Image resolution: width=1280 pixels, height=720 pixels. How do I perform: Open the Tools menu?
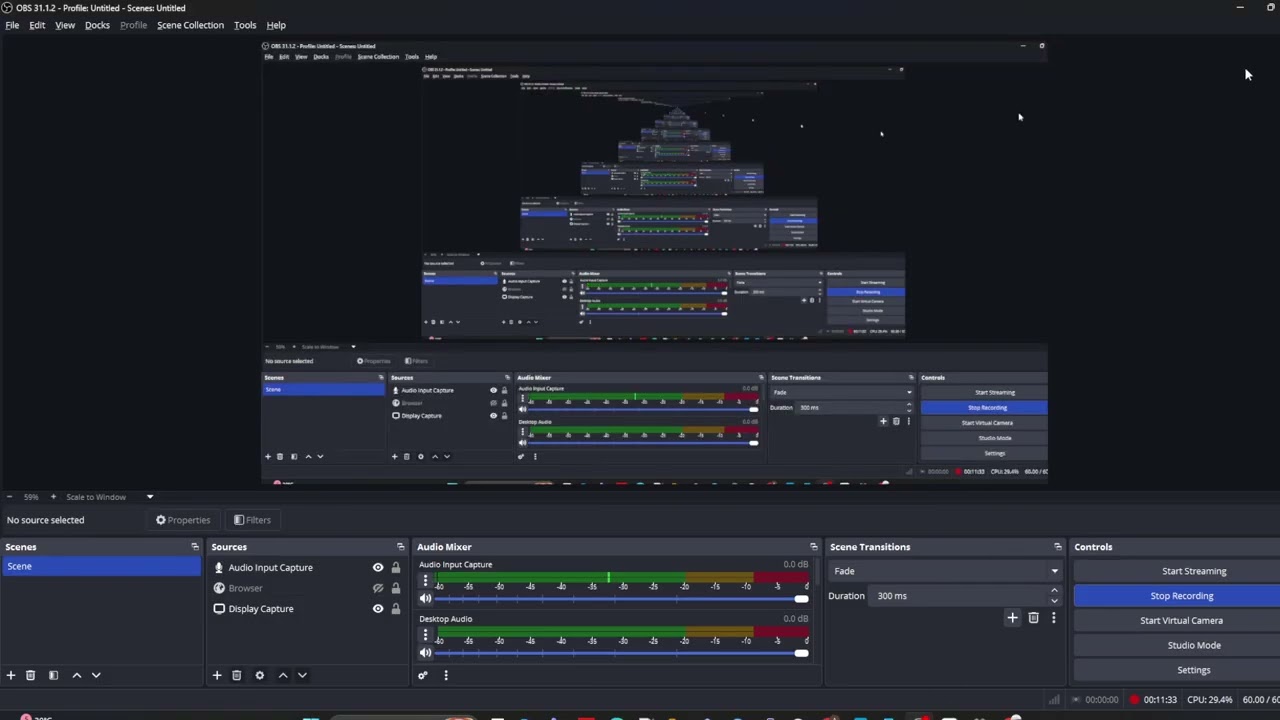(x=245, y=25)
